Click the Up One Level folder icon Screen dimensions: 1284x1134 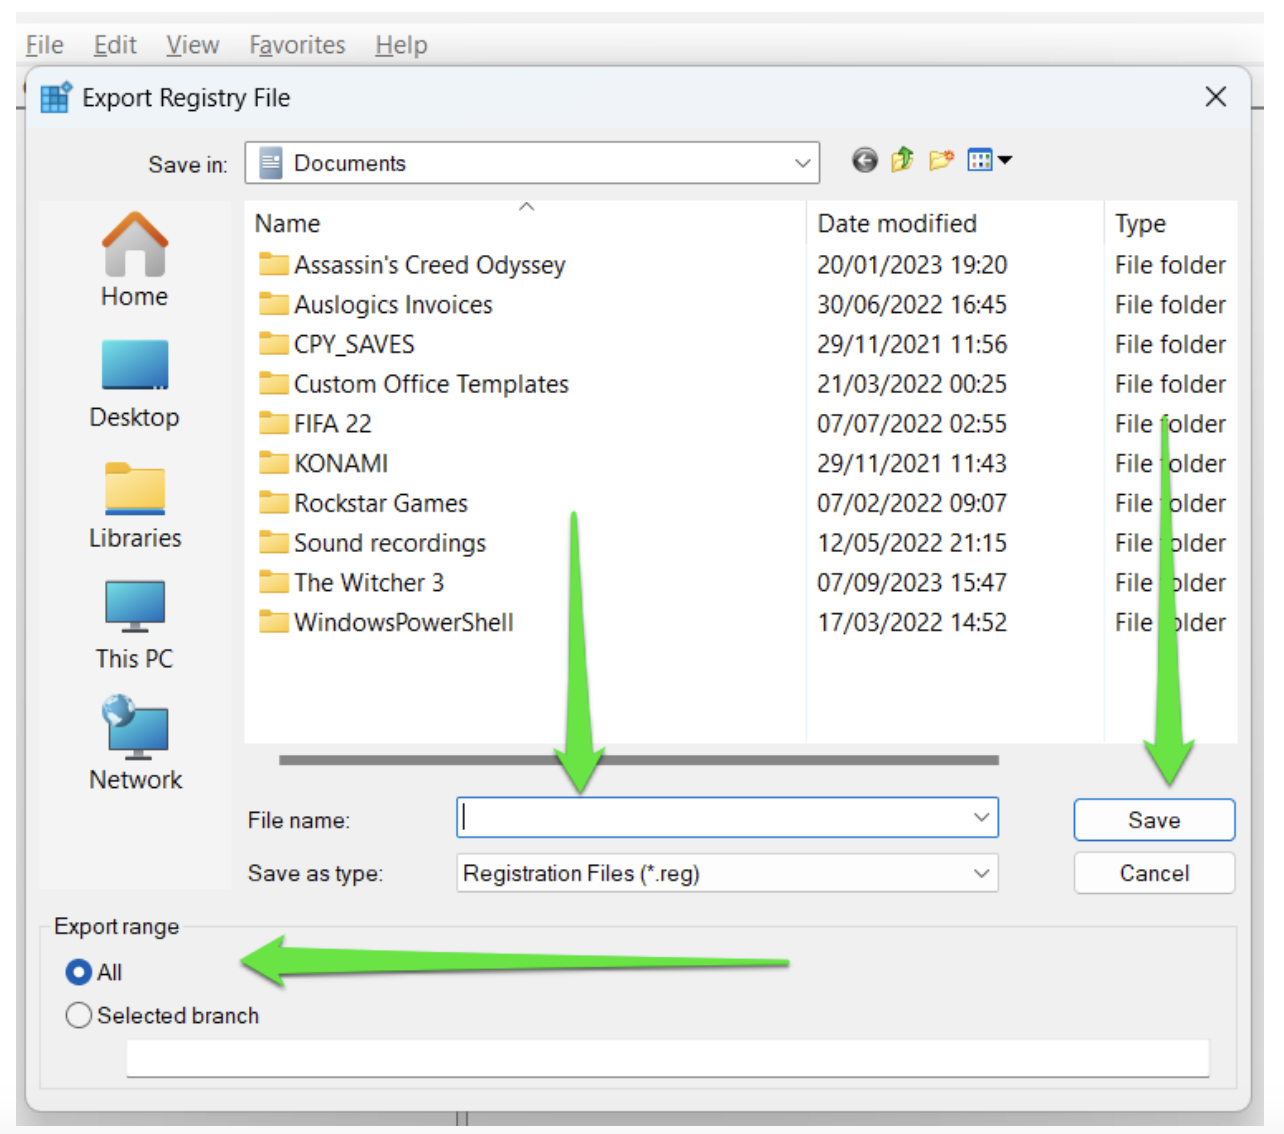901,160
